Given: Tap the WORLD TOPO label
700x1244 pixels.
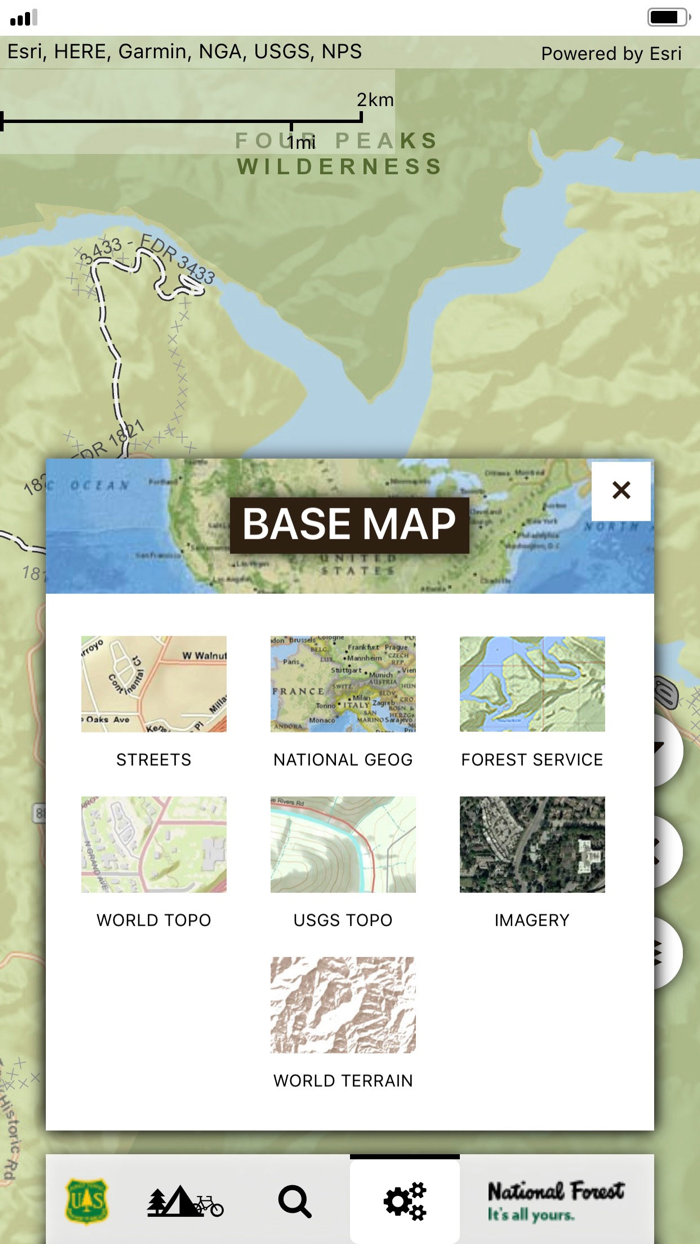Looking at the screenshot, I should (154, 920).
